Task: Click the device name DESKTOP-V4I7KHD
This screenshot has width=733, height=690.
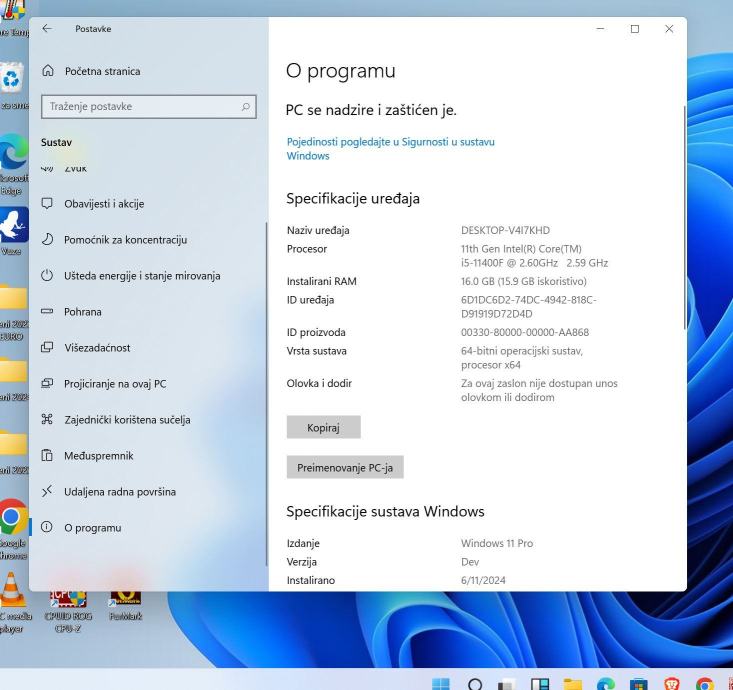Action: click(x=505, y=230)
